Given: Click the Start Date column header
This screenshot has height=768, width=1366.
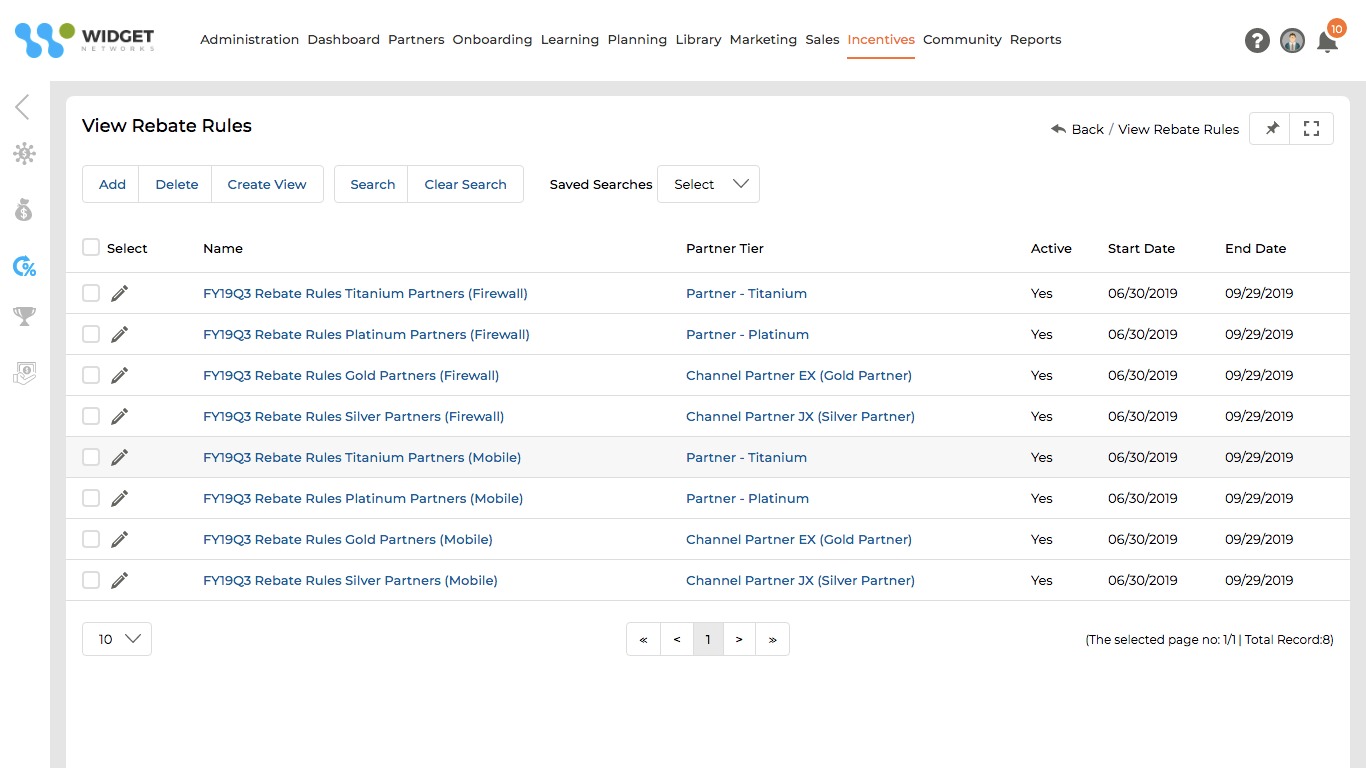Looking at the screenshot, I should pyautogui.click(x=1141, y=248).
